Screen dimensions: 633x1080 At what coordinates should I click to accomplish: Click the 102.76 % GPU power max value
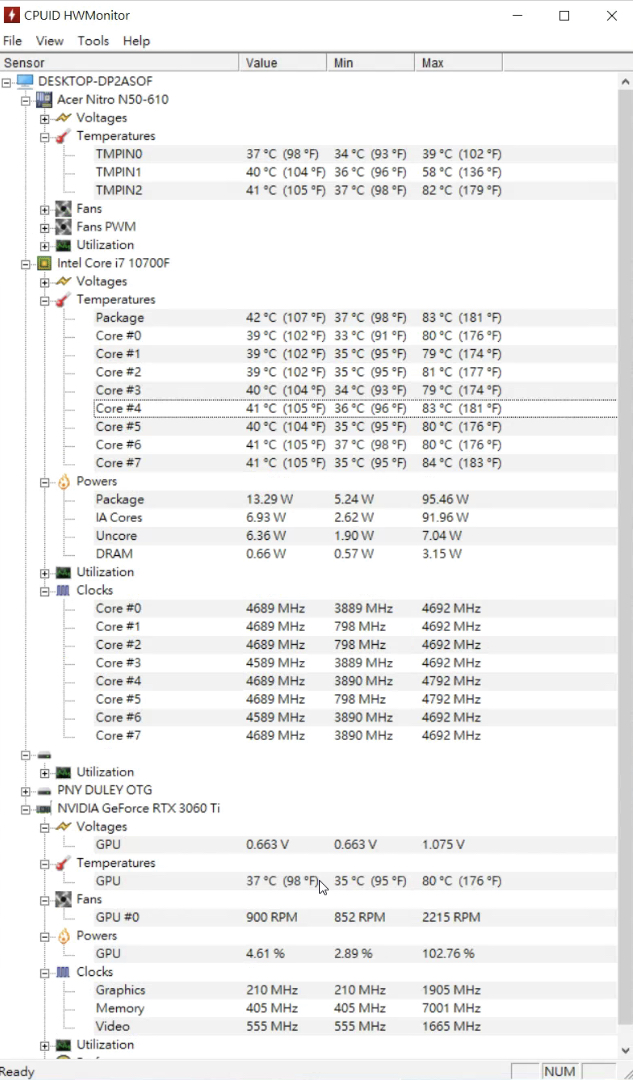(448, 954)
